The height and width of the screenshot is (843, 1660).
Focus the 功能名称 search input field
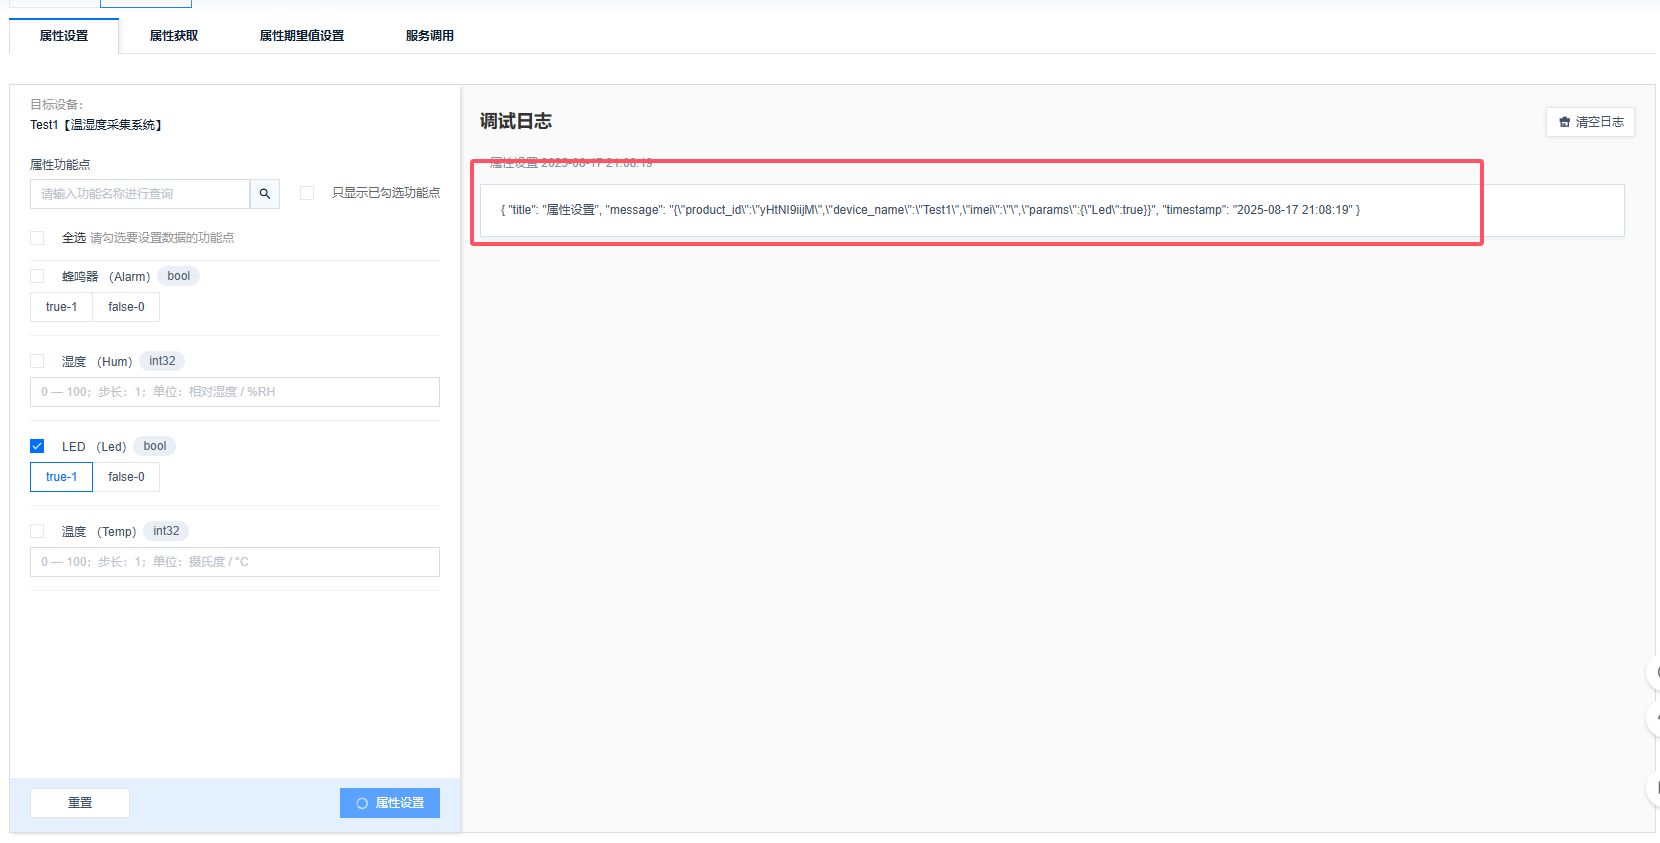140,194
